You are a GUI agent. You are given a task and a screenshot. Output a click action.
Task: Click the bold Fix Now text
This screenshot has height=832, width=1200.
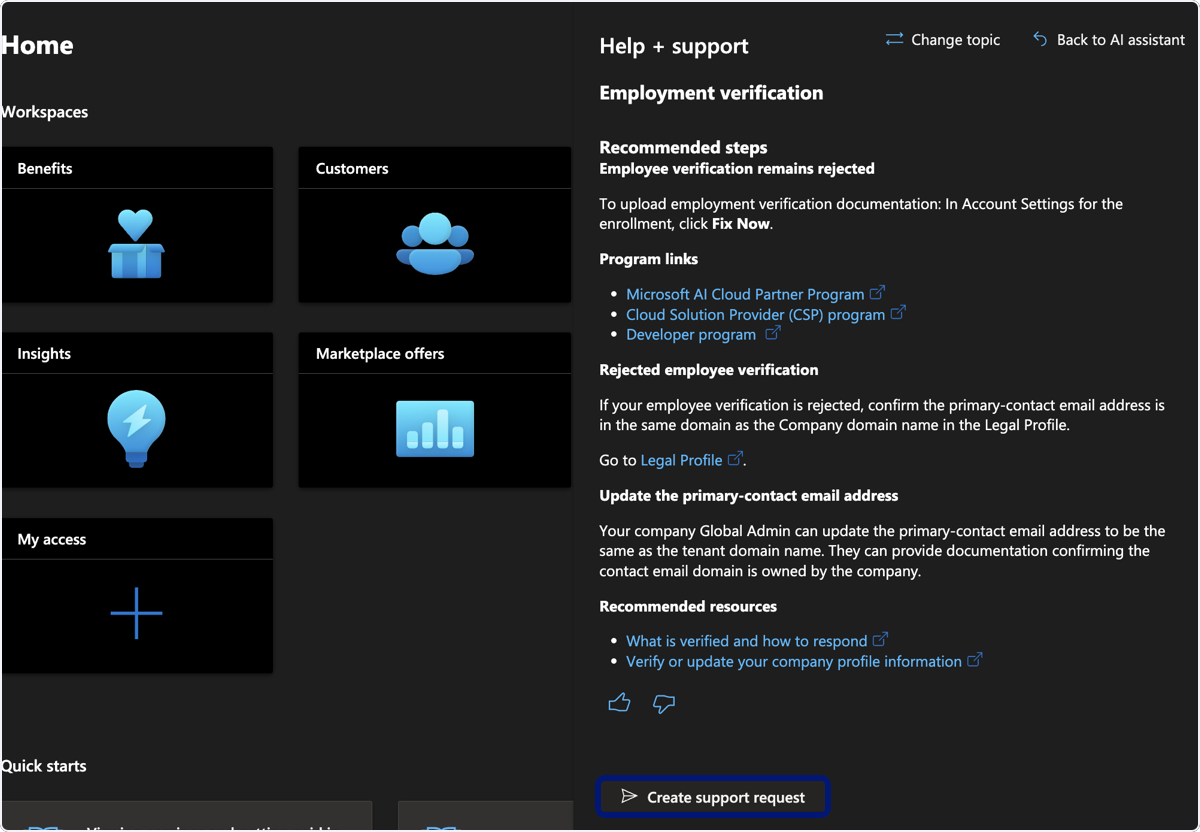coord(741,224)
